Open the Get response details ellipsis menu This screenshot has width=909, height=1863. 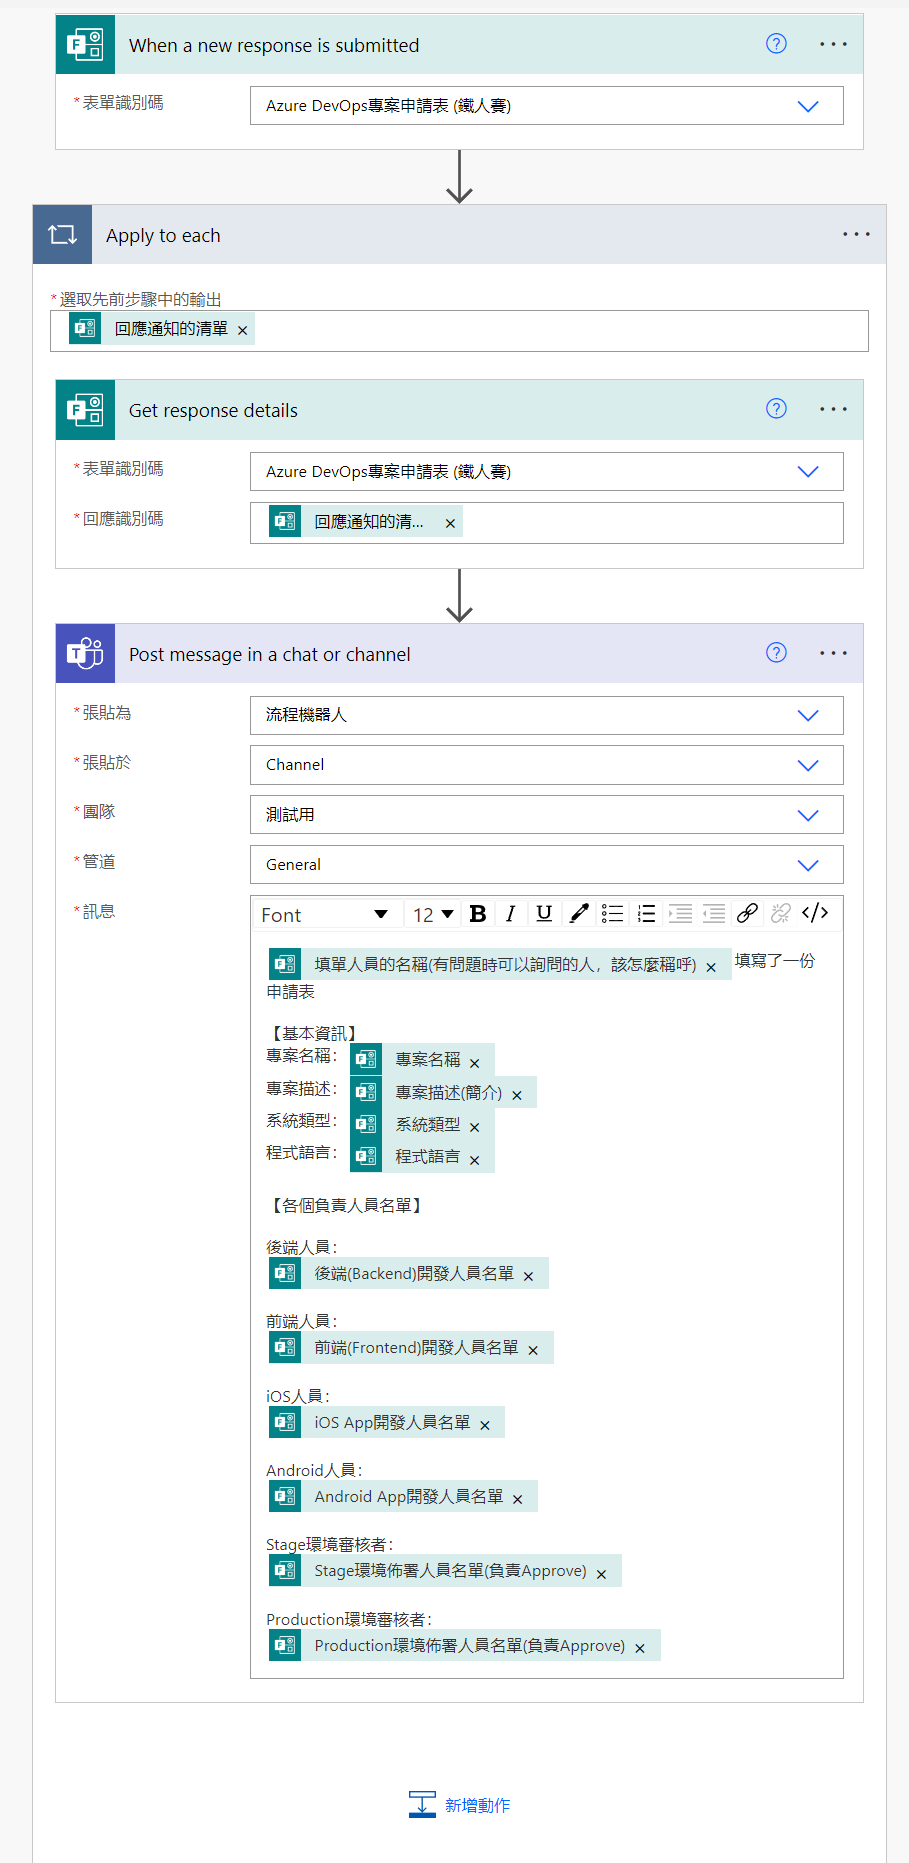[x=833, y=409]
